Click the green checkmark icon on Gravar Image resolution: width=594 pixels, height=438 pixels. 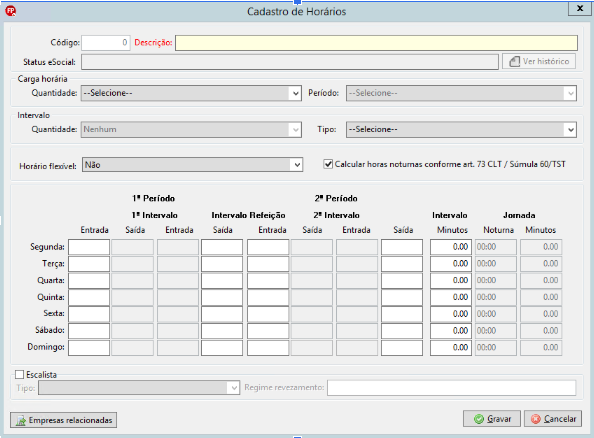tap(479, 419)
